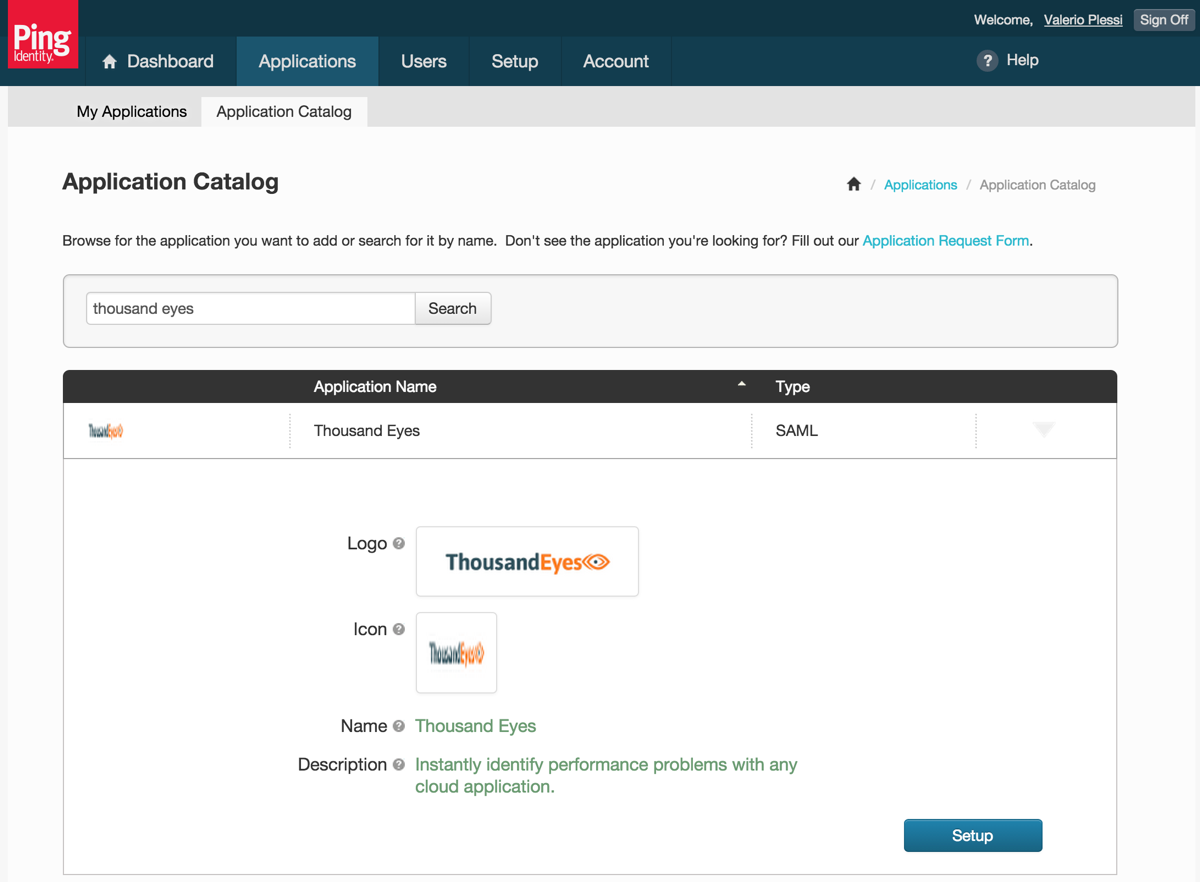Click the Icon field help icon
1200x882 pixels.
(x=399, y=629)
